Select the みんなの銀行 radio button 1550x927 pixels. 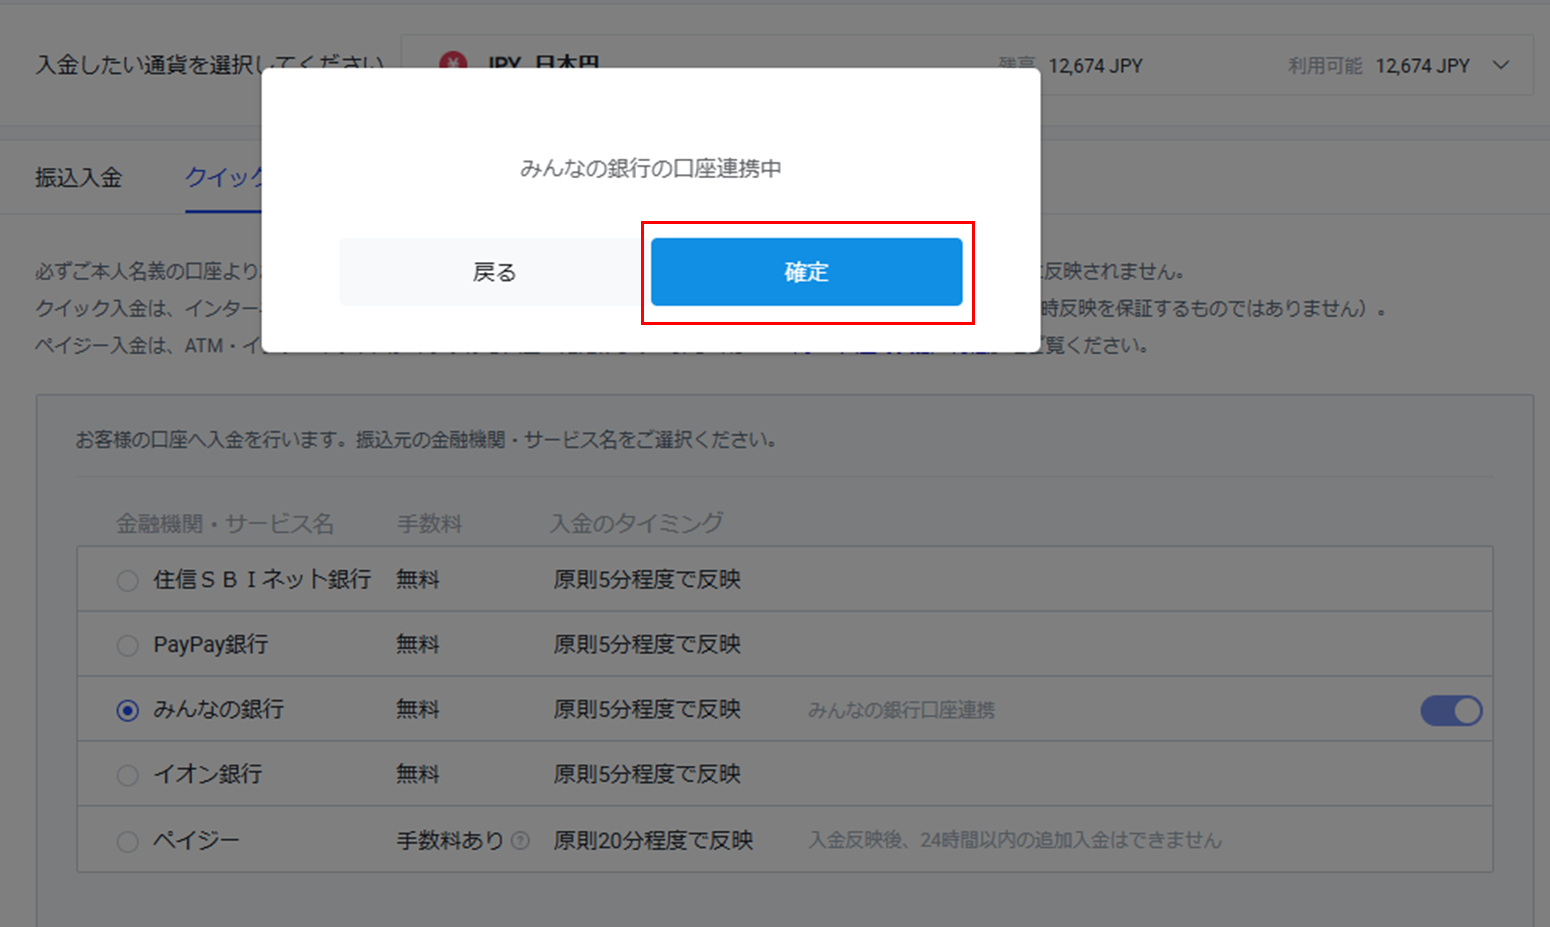pos(127,711)
